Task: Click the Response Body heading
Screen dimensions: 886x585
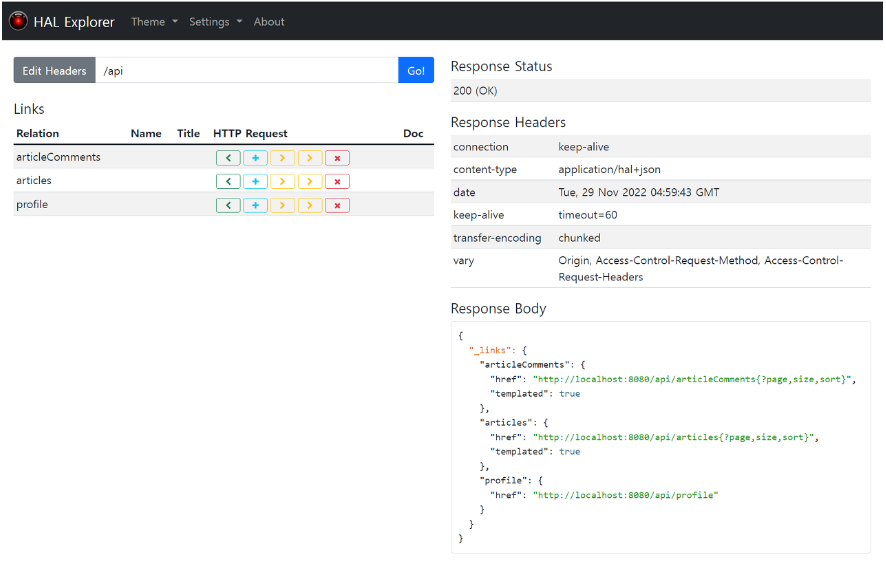Action: (x=498, y=309)
